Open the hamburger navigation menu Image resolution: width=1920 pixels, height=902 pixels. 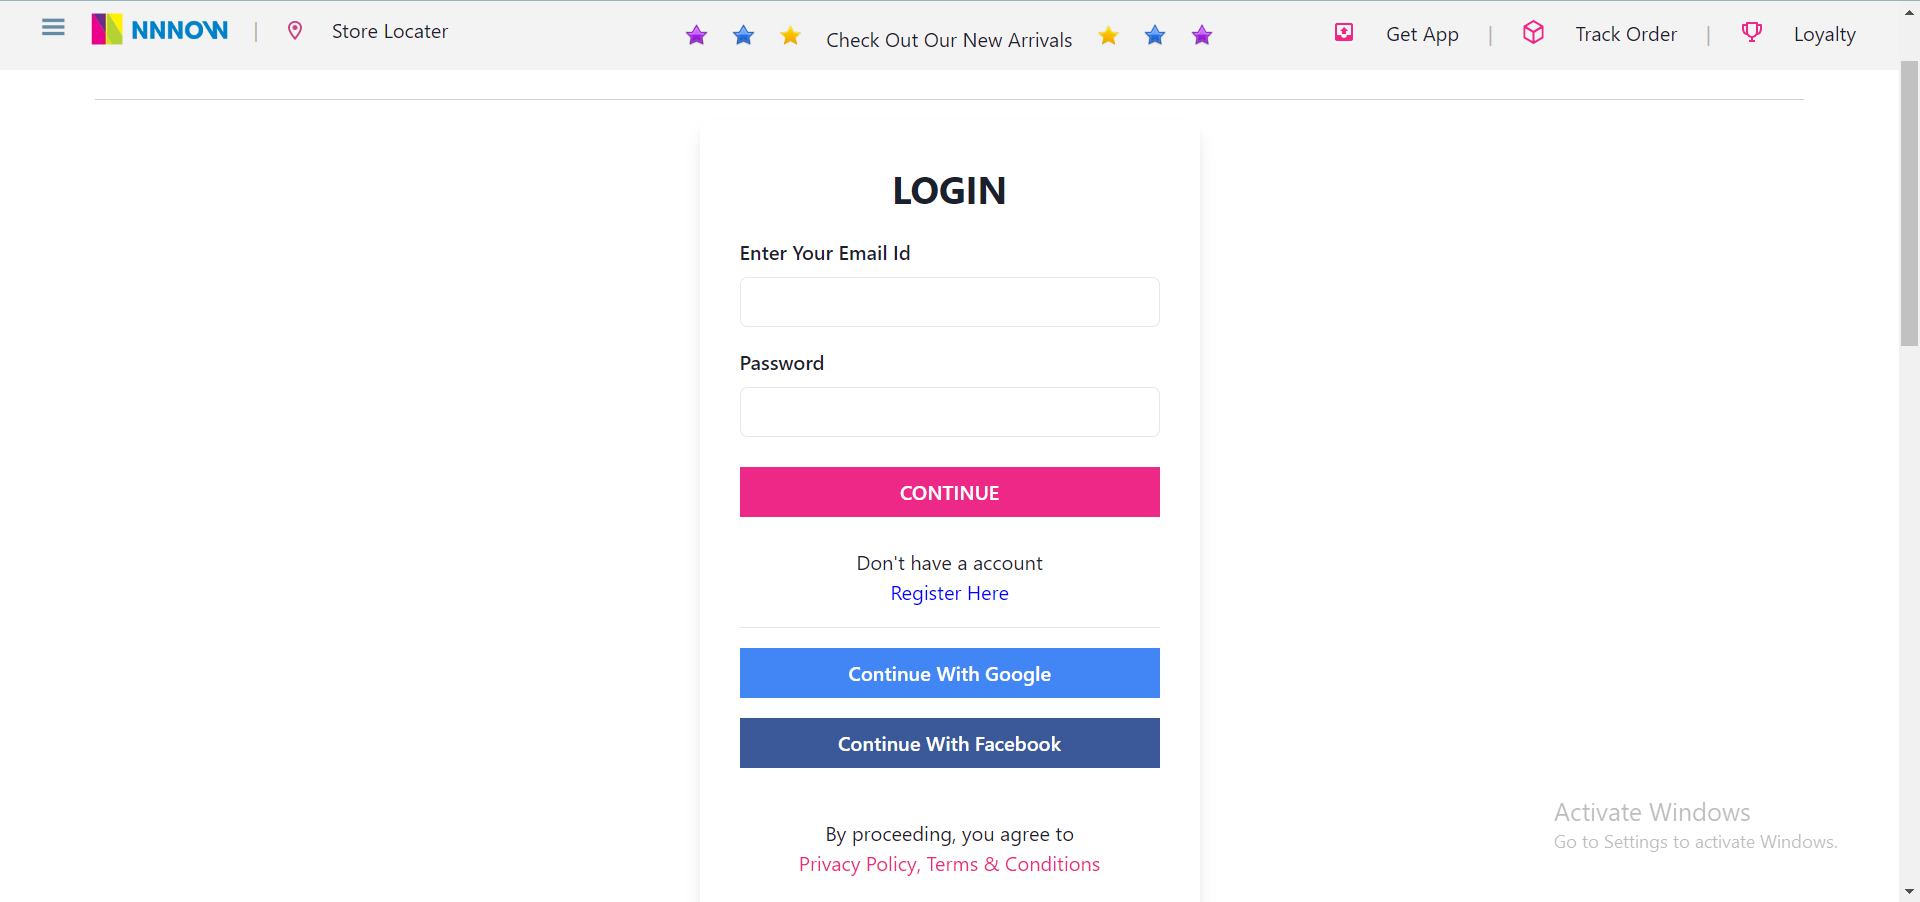click(53, 28)
